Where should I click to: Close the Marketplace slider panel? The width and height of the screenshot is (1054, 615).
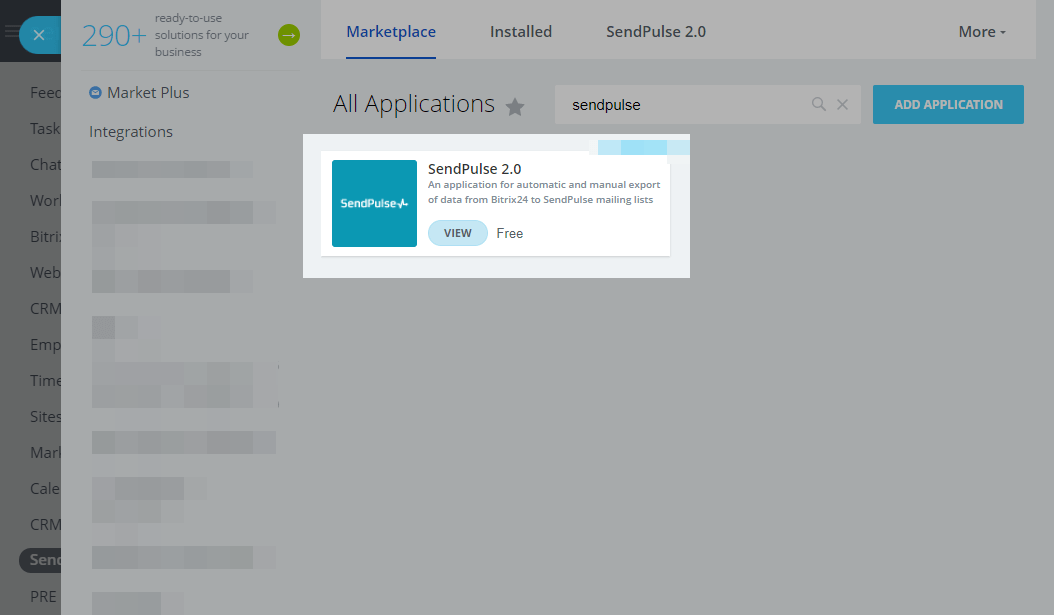(39, 35)
